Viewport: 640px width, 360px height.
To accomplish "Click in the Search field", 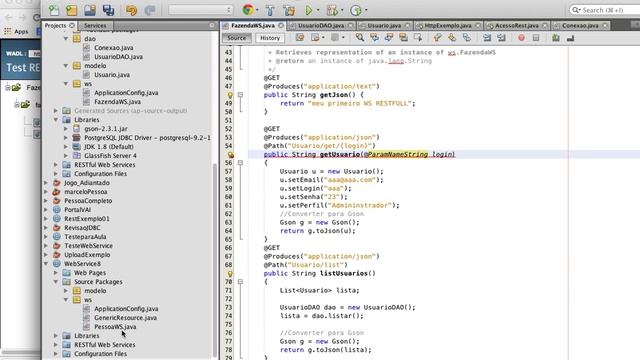I will tap(605, 10).
